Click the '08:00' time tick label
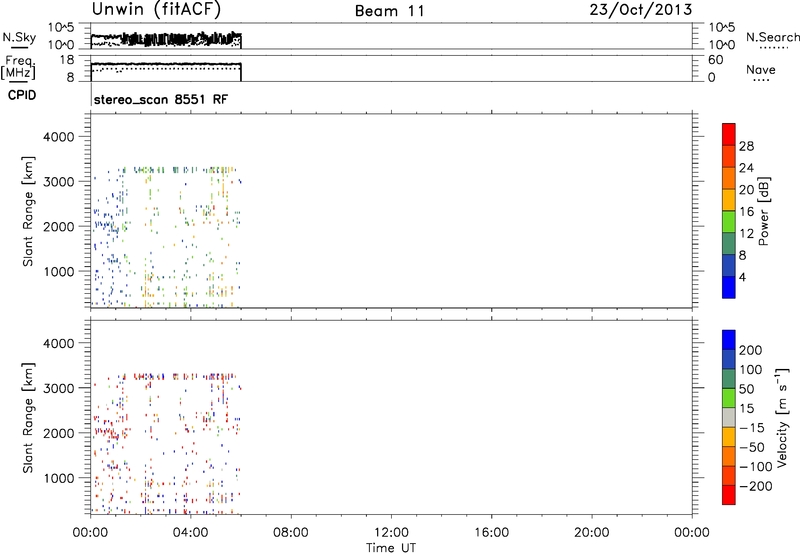800x554 pixels. tap(291, 533)
